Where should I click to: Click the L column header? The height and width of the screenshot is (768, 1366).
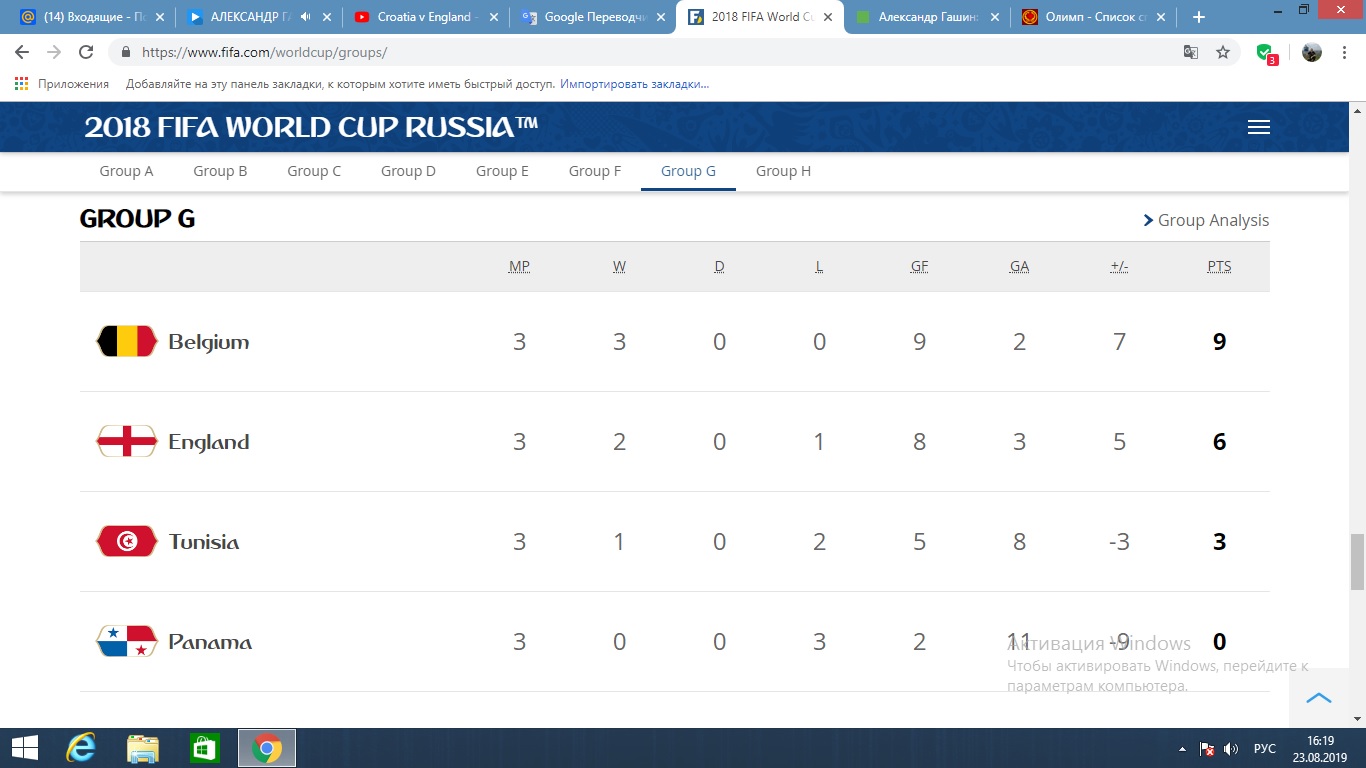tap(819, 266)
